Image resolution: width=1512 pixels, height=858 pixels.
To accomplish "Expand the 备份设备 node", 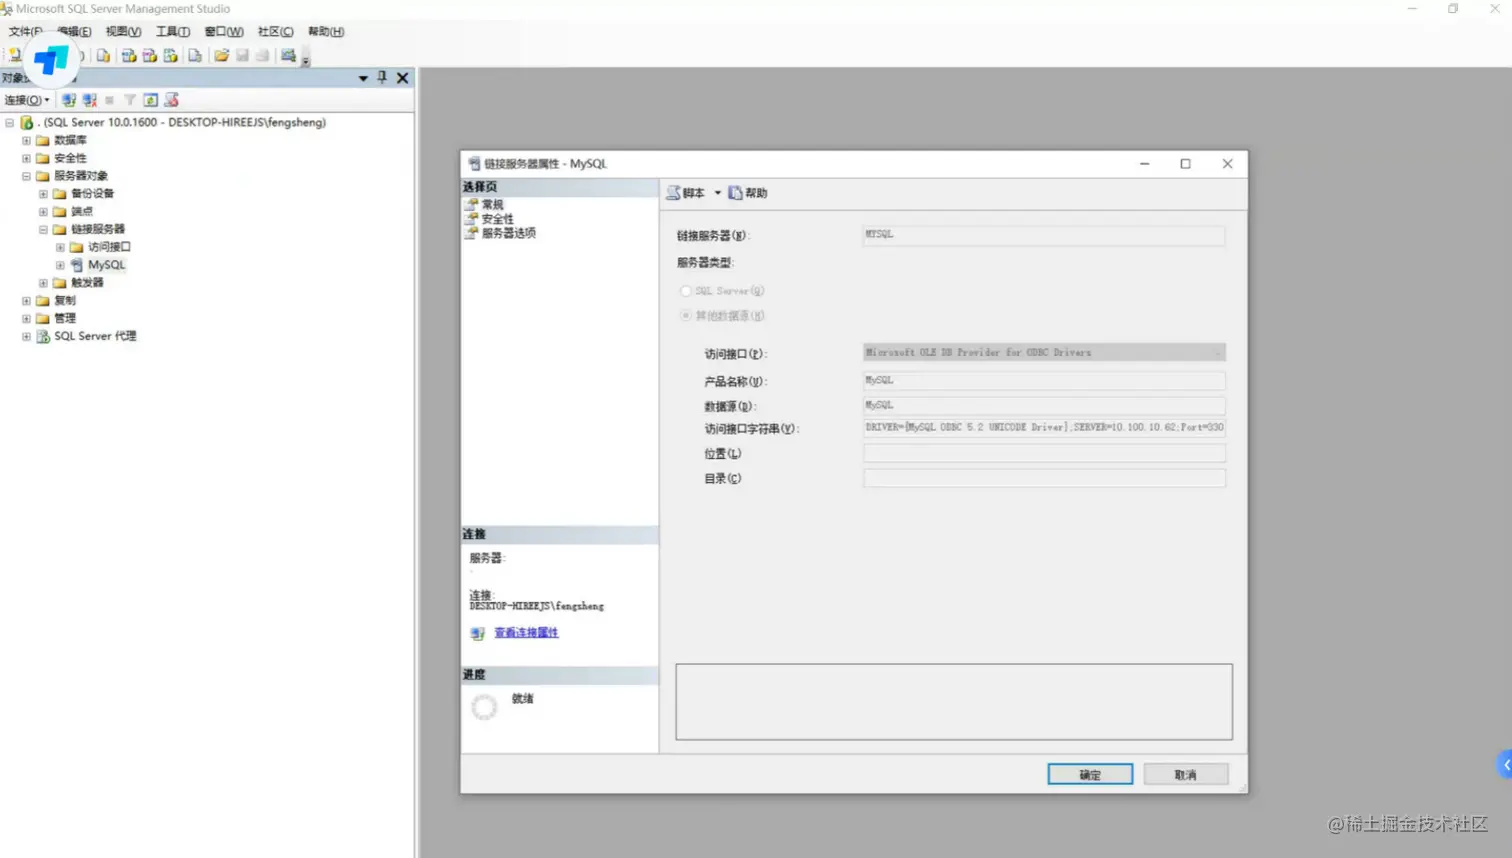I will 43,194.
